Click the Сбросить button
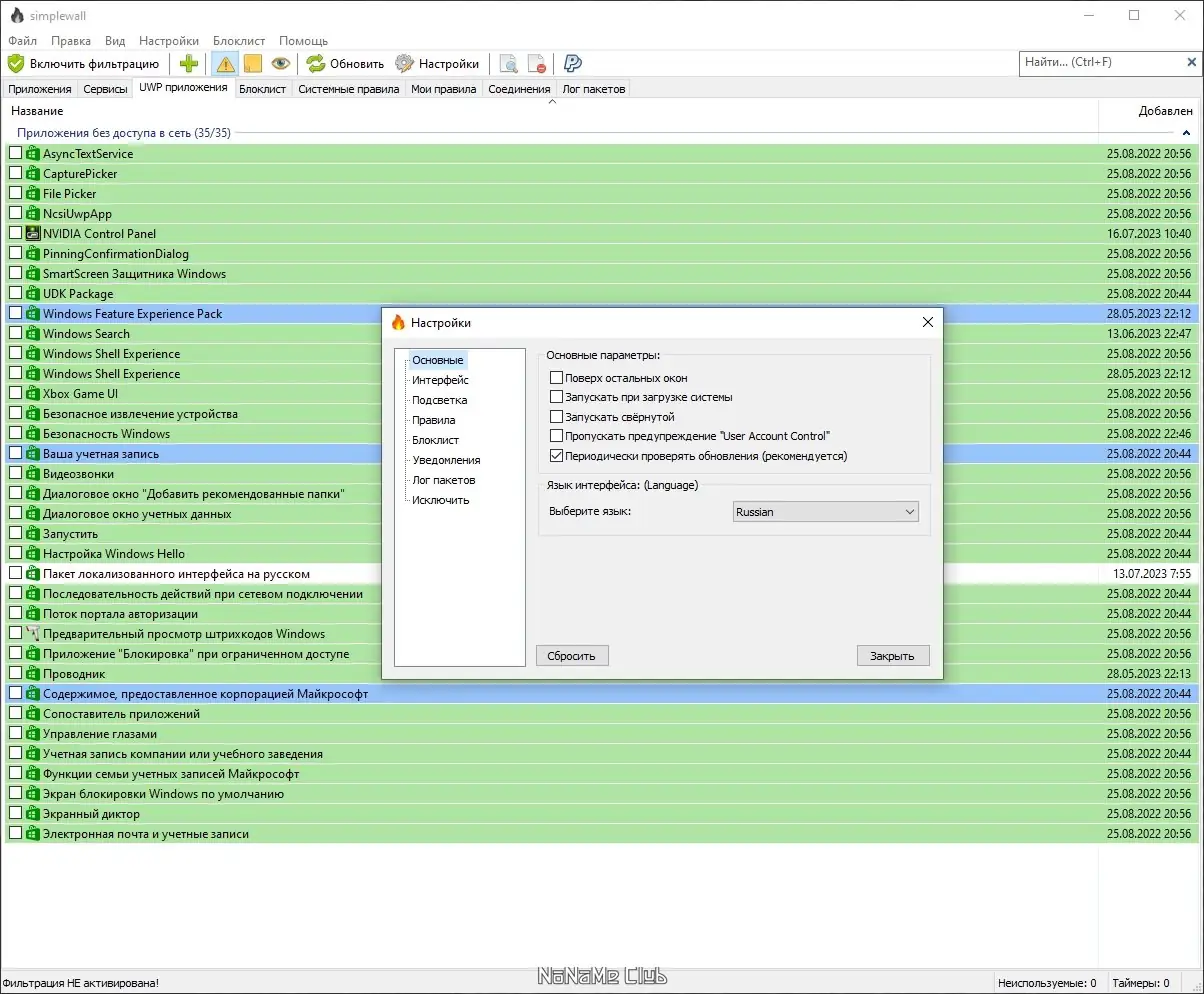This screenshot has width=1204, height=994. pyautogui.click(x=572, y=656)
